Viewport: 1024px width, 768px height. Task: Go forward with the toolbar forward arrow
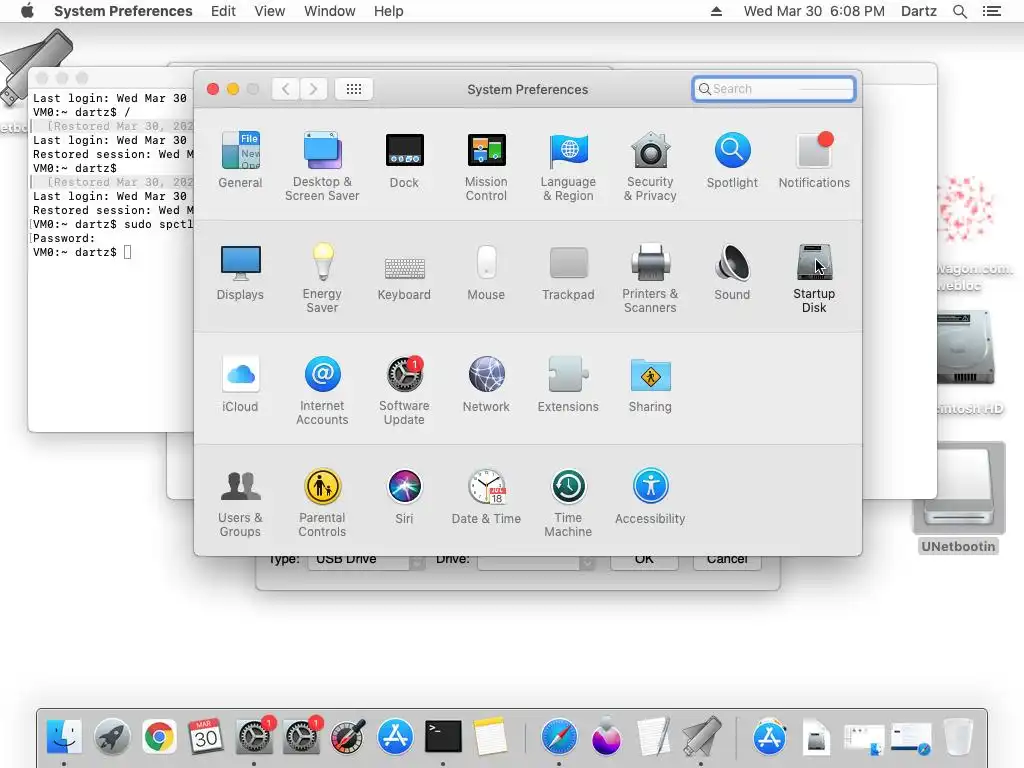coord(313,89)
